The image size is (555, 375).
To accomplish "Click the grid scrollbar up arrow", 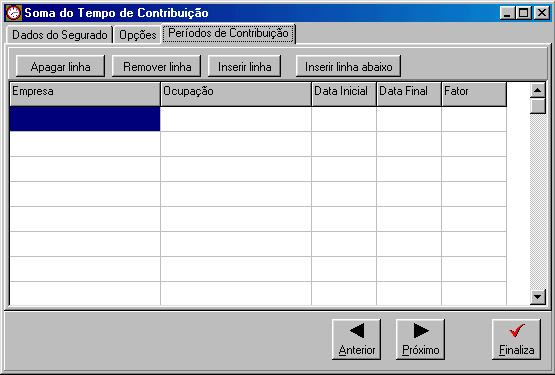I will coord(538,90).
